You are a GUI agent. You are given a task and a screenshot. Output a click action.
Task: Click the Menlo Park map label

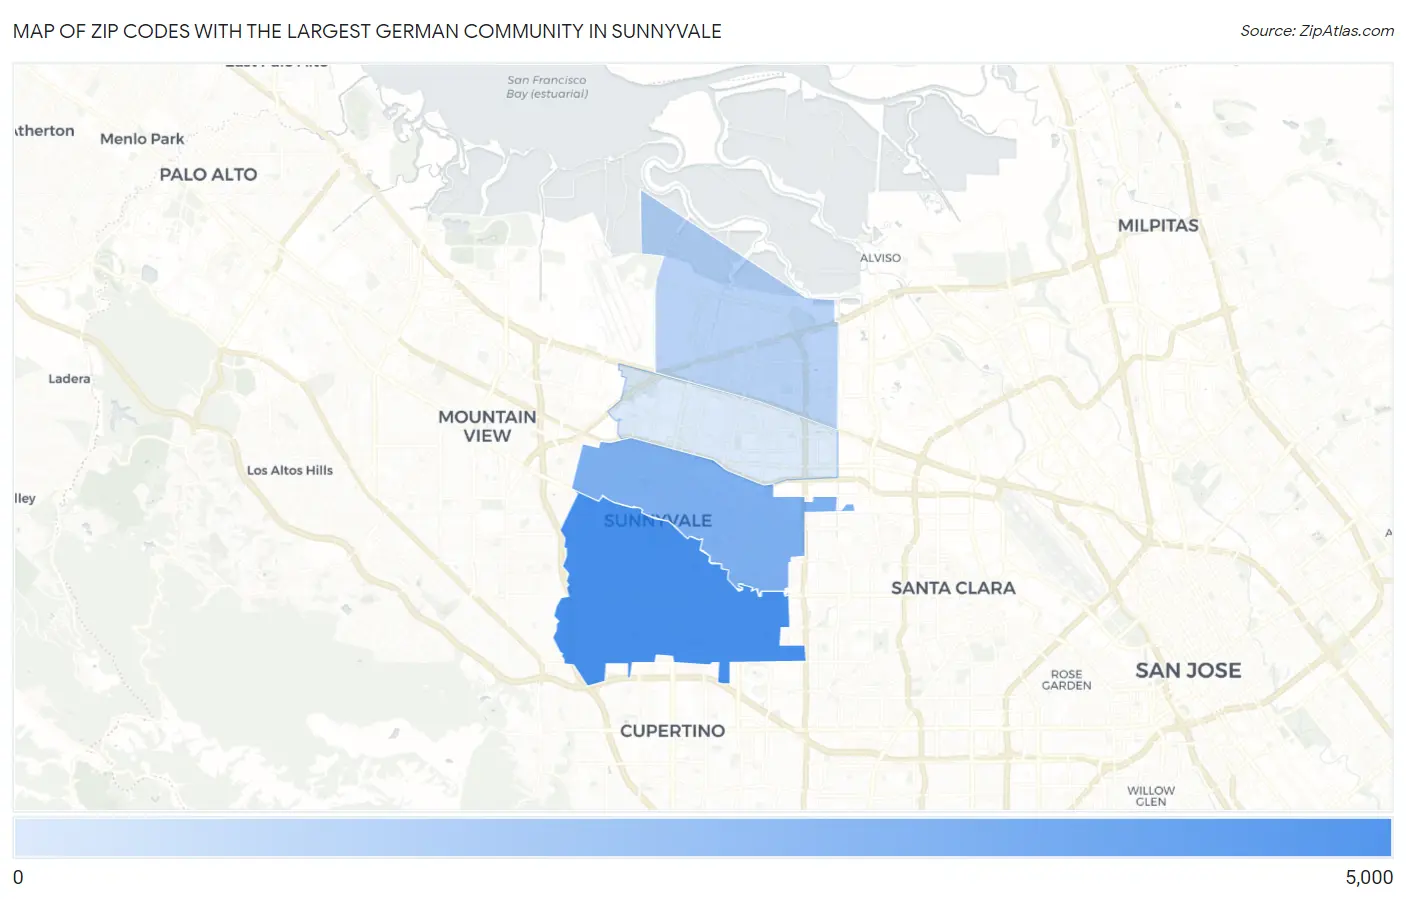[x=142, y=139]
